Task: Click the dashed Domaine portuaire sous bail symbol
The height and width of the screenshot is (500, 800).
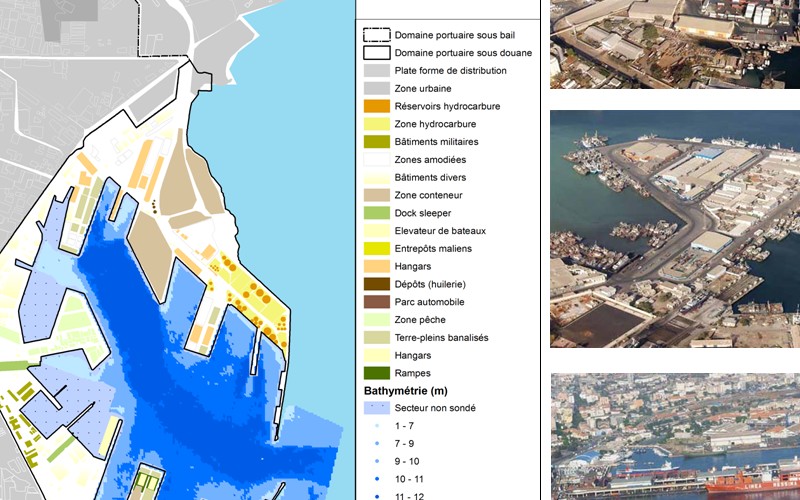Action: [375, 34]
